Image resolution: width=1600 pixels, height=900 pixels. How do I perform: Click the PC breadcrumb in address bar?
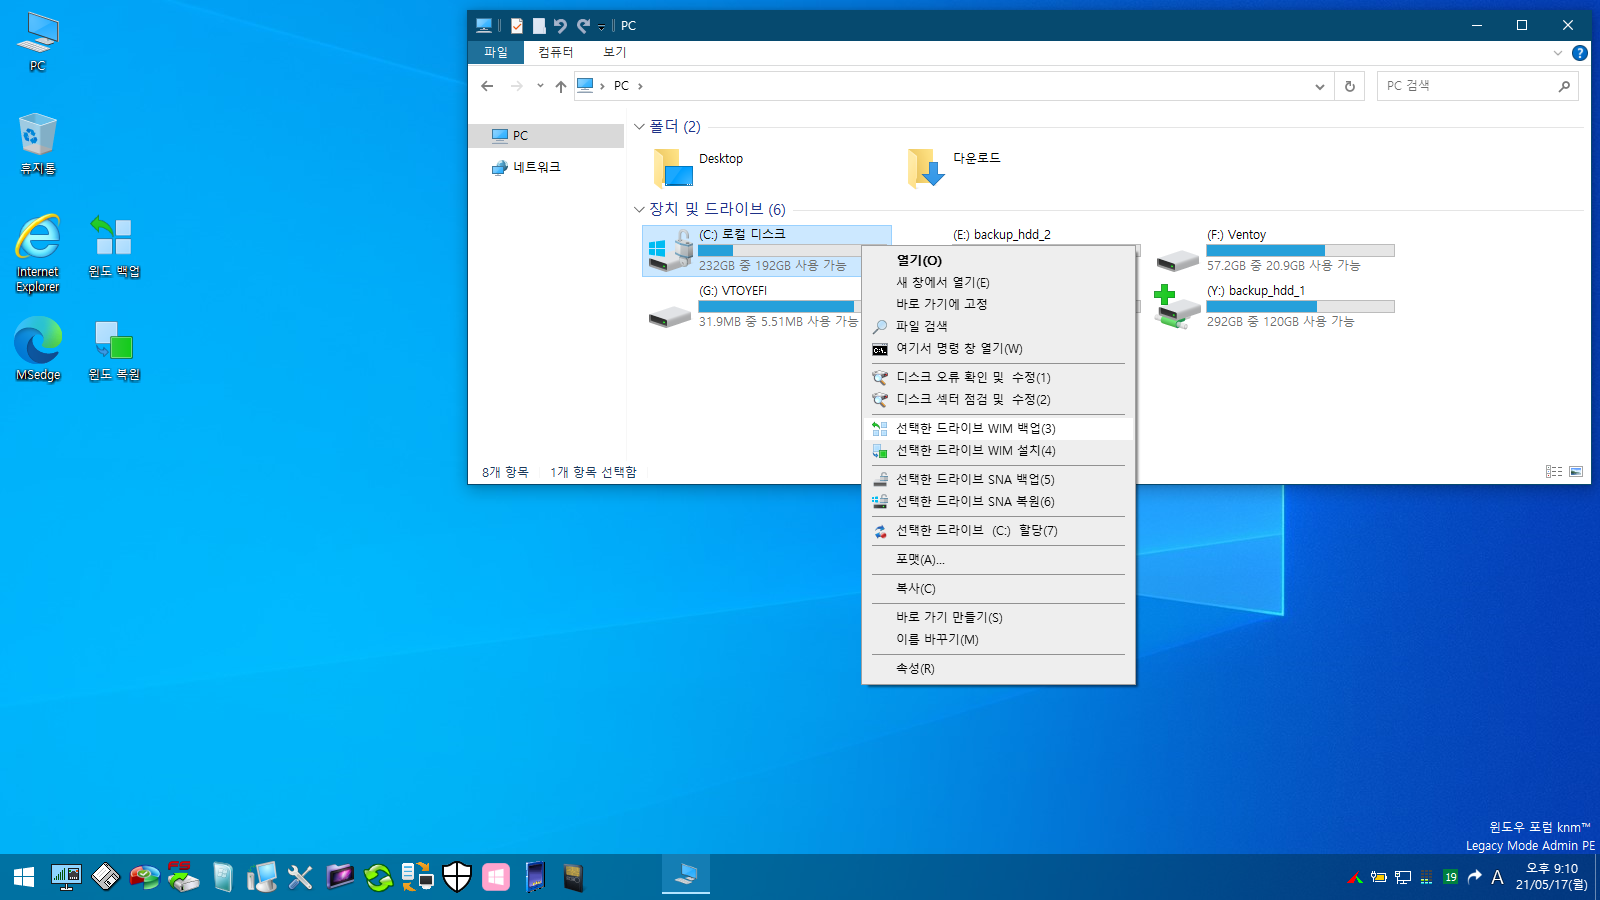[621, 86]
